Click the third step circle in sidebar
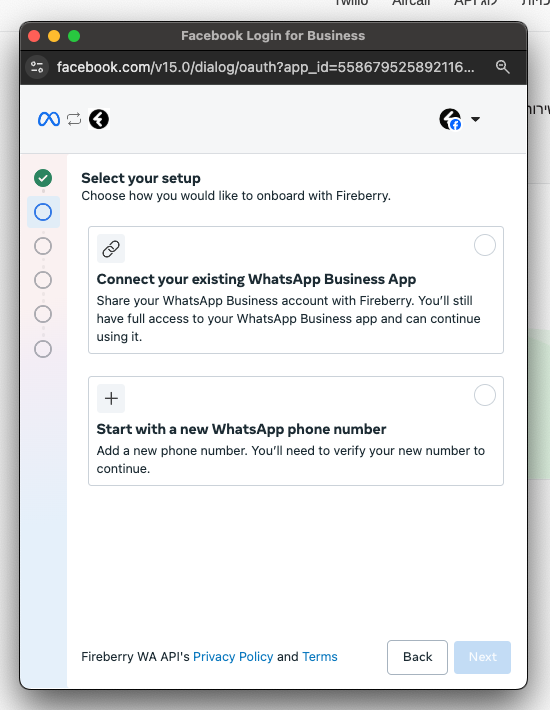The image size is (550, 710). (x=43, y=246)
